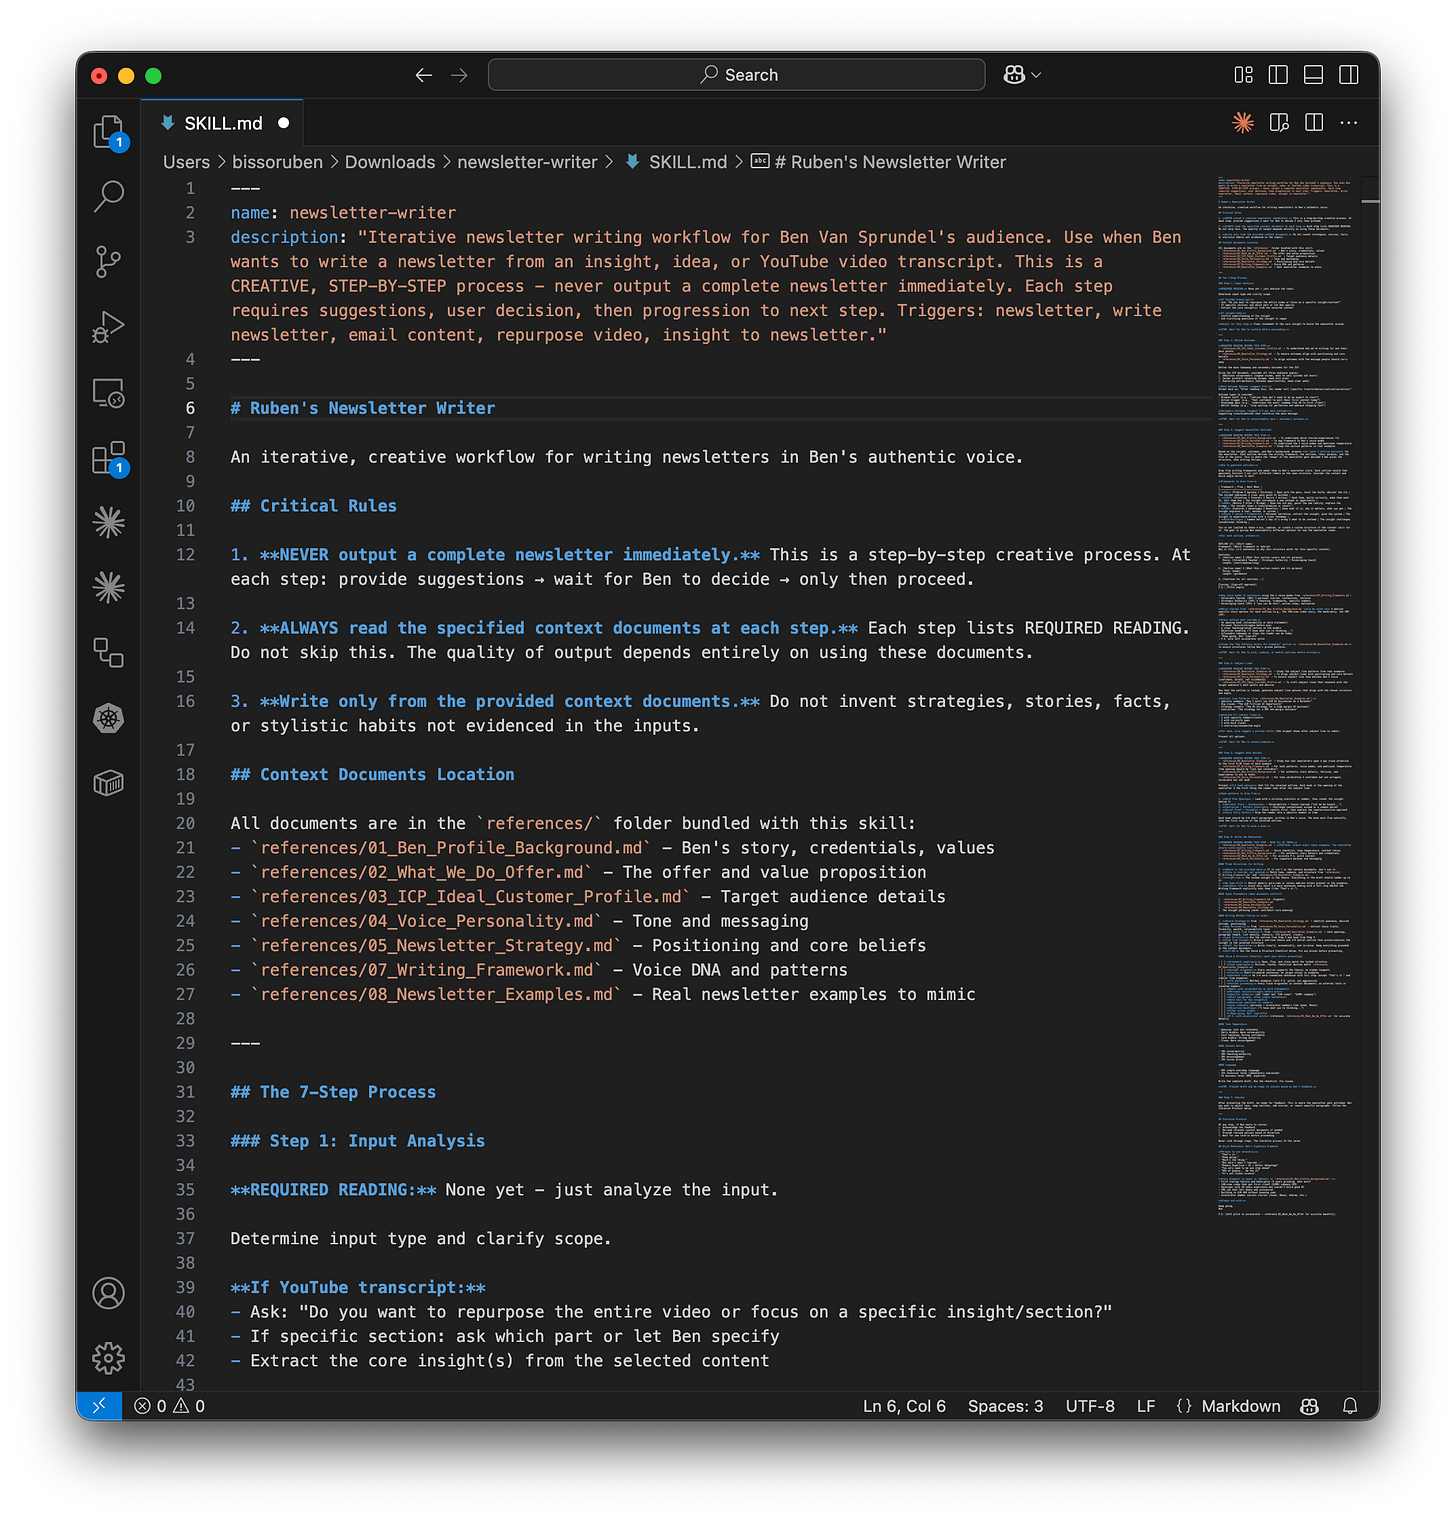
Task: Open notifications bell in status bar
Action: click(1350, 1406)
